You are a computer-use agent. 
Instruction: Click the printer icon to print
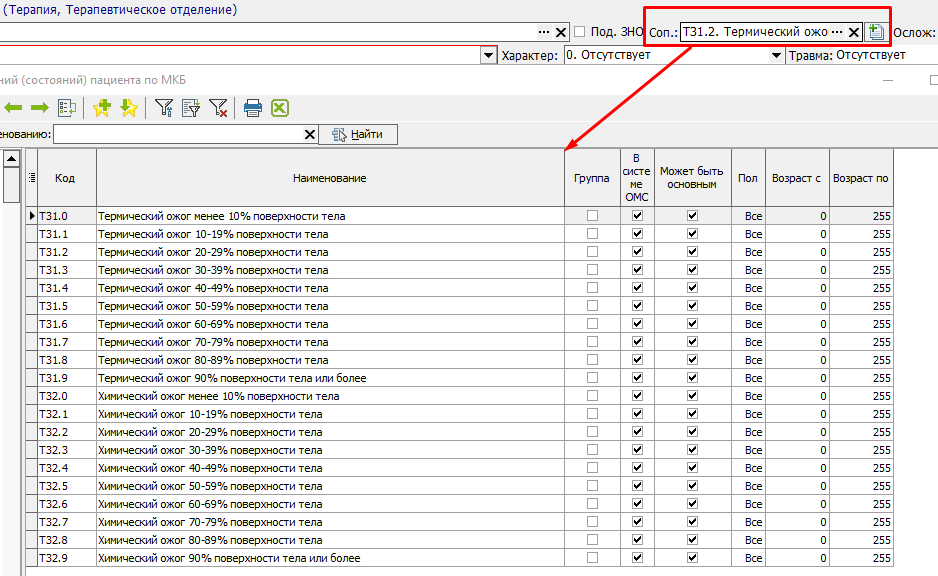(253, 108)
